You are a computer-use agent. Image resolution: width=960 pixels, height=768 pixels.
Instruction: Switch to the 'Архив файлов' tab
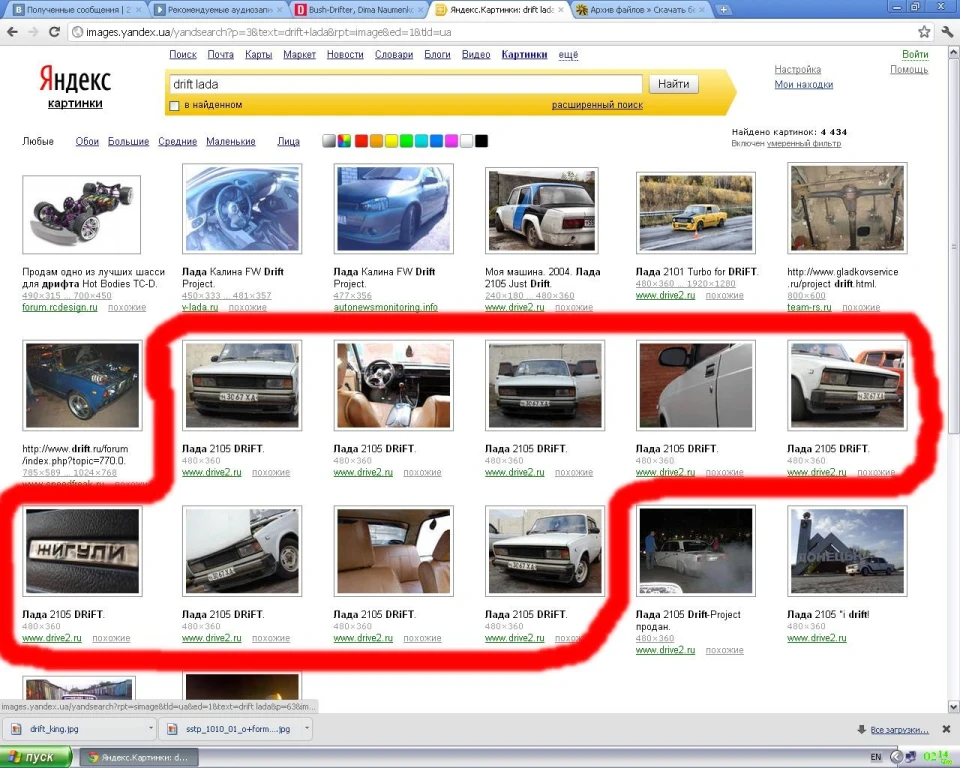pyautogui.click(x=642, y=10)
